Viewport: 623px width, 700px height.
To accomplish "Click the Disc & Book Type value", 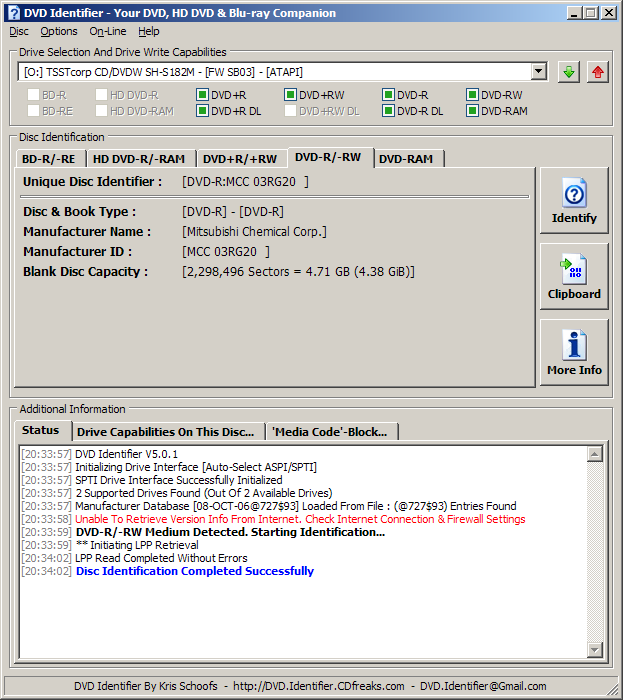I will tap(233, 212).
